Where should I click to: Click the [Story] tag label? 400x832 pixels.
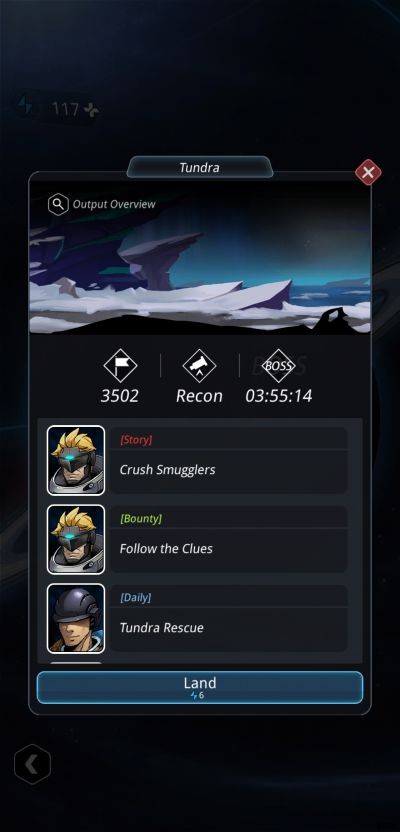point(136,440)
